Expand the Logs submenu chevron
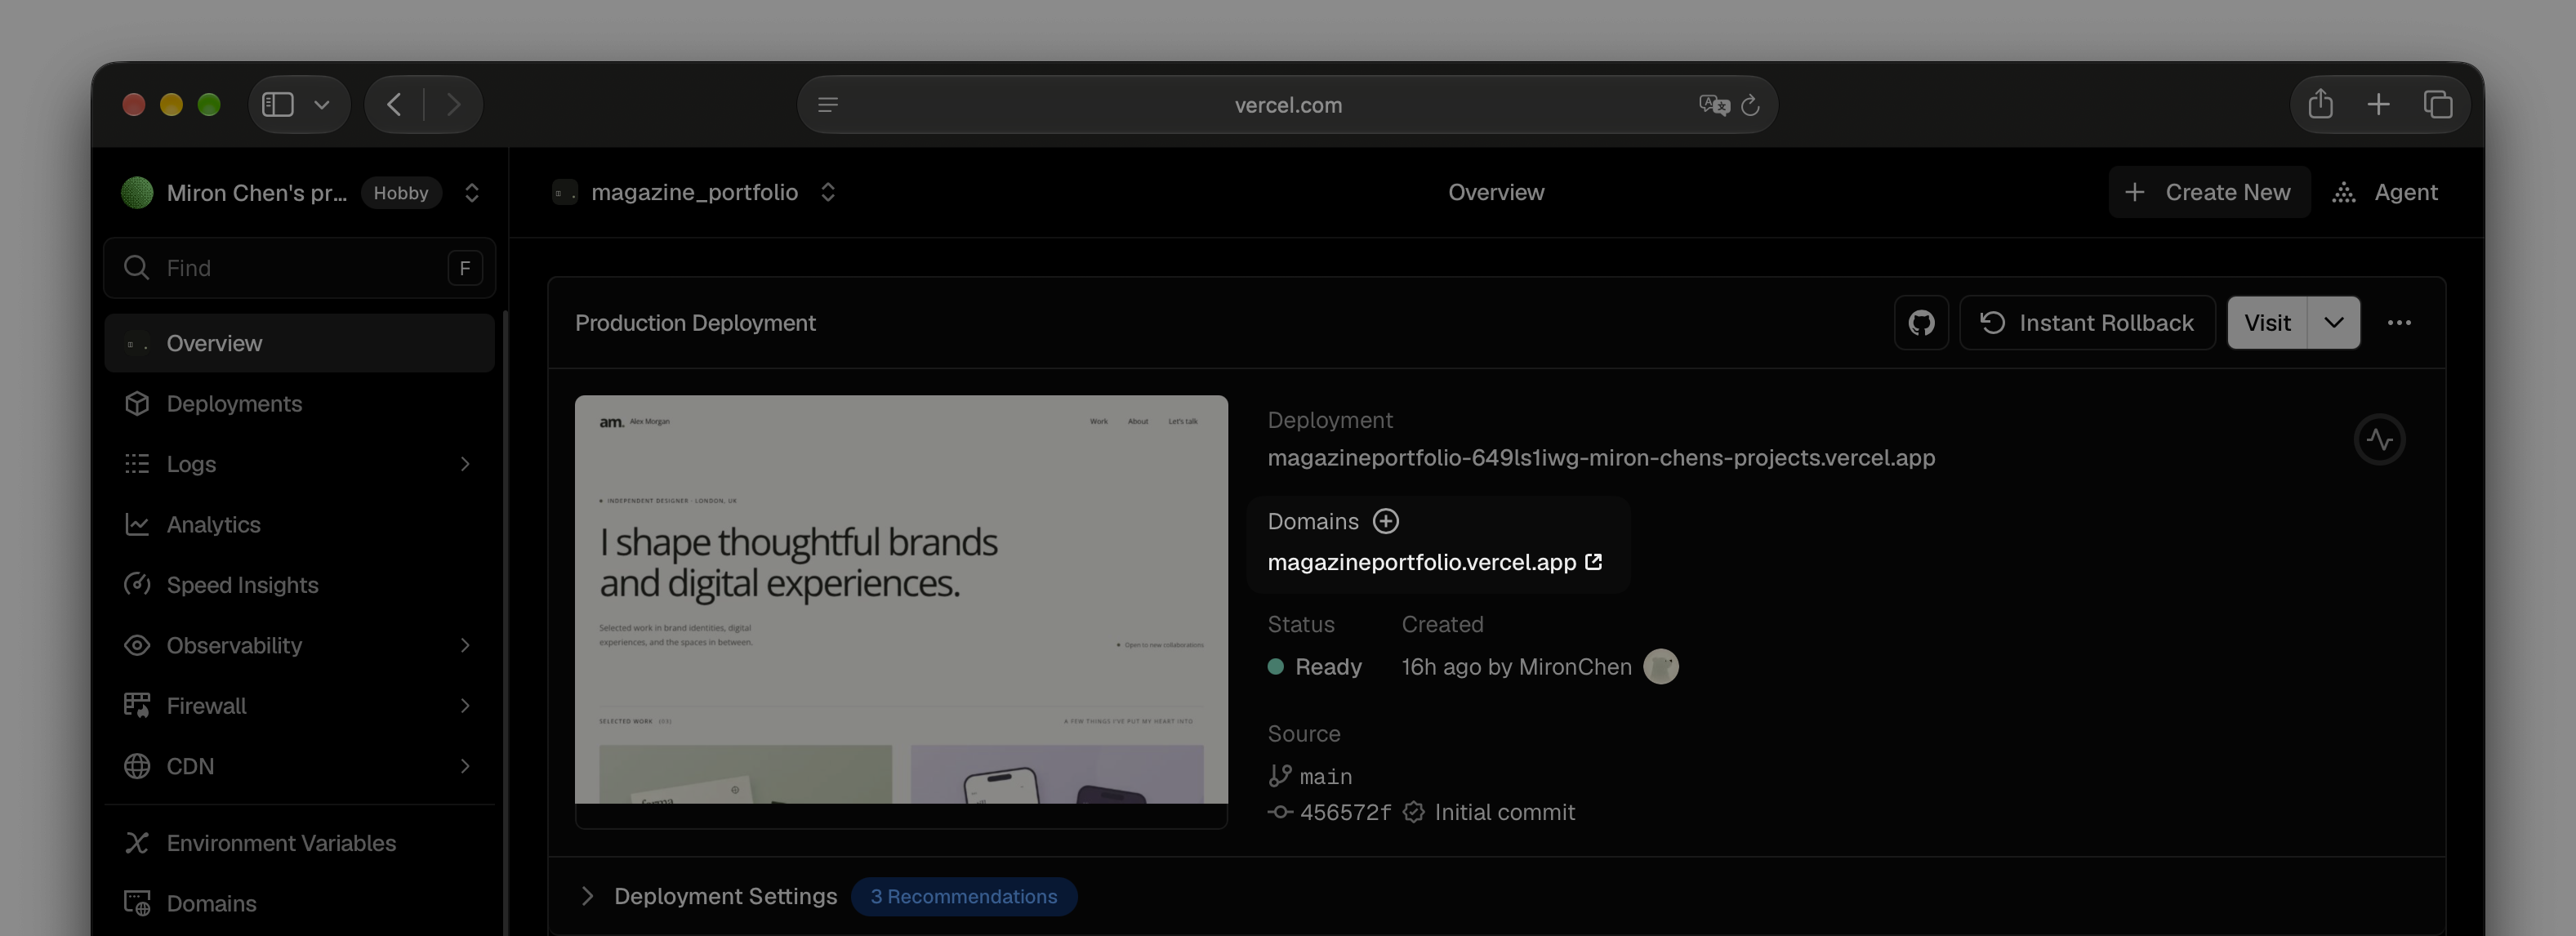This screenshot has width=2576, height=936. pos(465,464)
